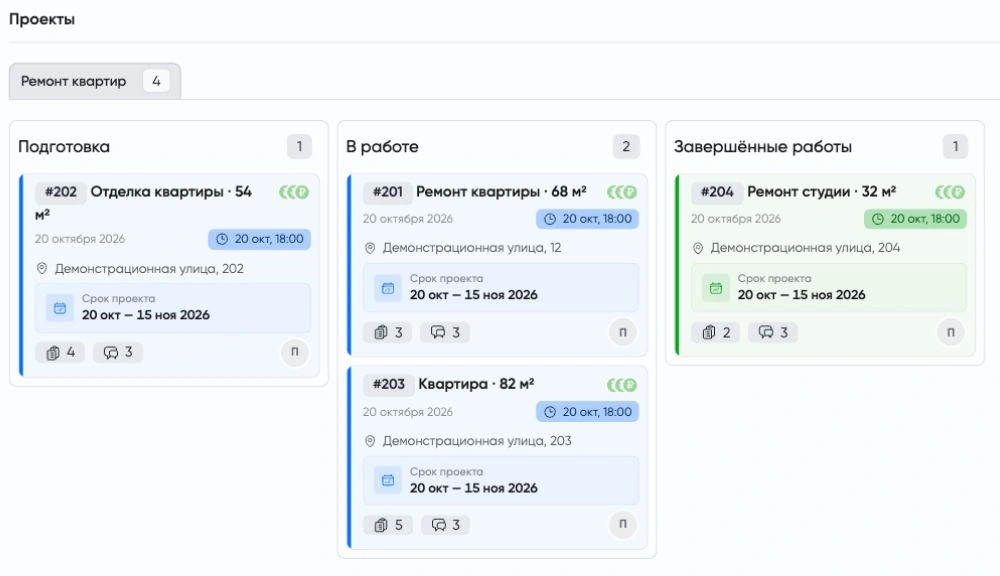Click the green calendar icon in card #204
Screen dimensions: 1000x576
(x=716, y=288)
